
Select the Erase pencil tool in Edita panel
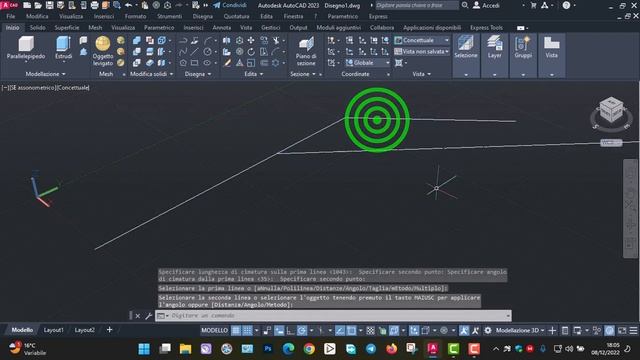227,63
